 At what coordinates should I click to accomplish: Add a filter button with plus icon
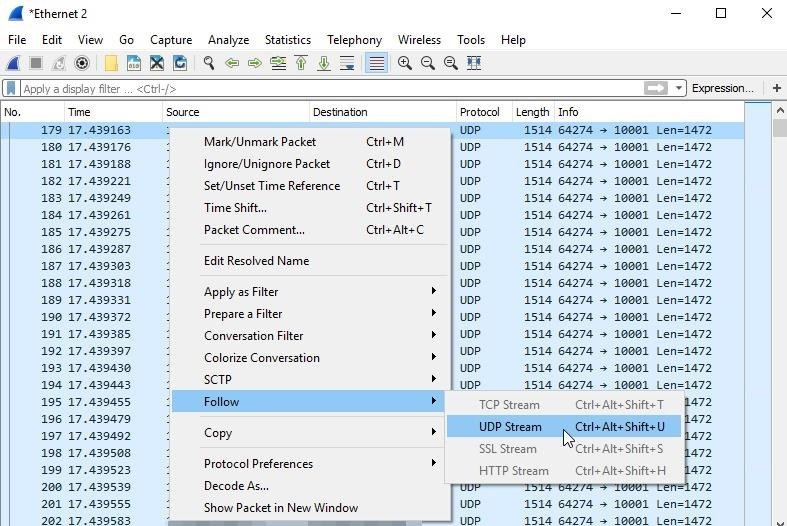click(x=776, y=88)
